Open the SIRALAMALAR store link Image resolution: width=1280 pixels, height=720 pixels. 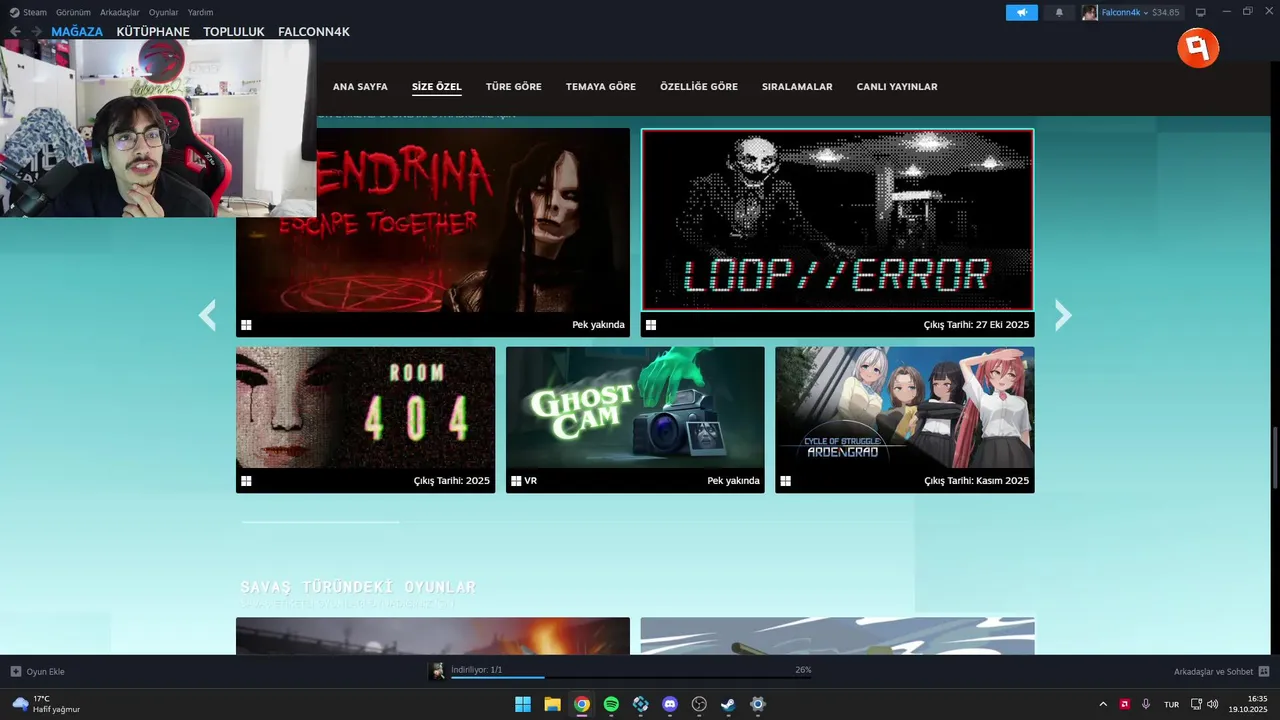[797, 87]
